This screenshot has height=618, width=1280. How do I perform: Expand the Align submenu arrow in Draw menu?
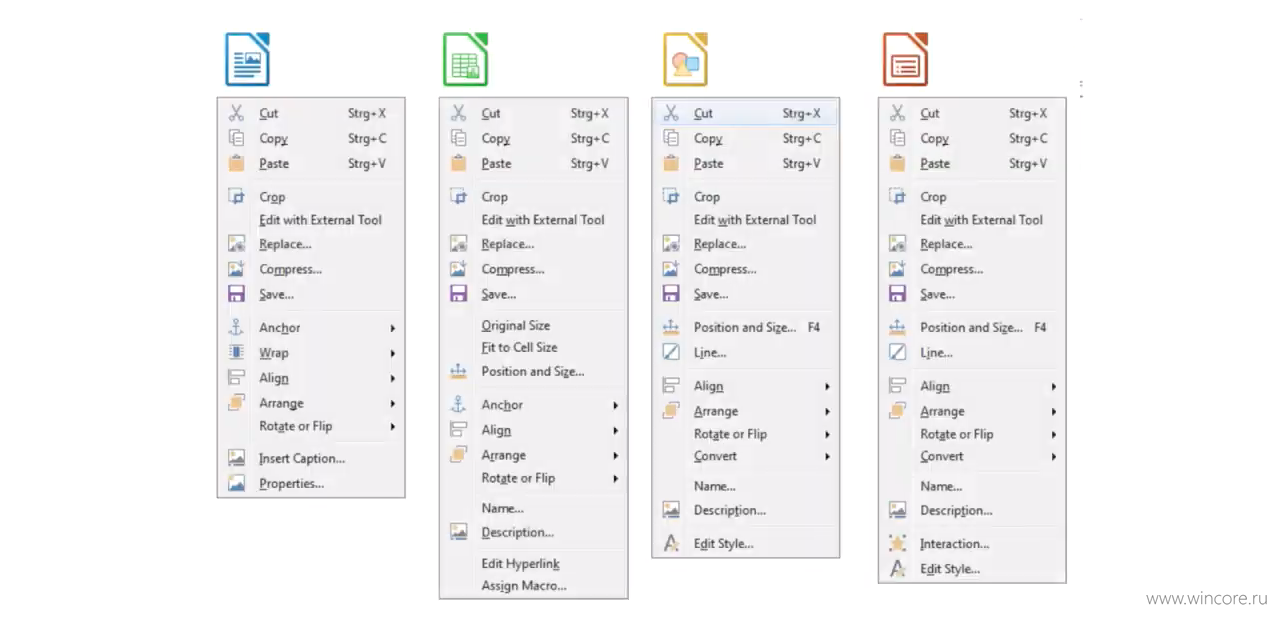(828, 387)
